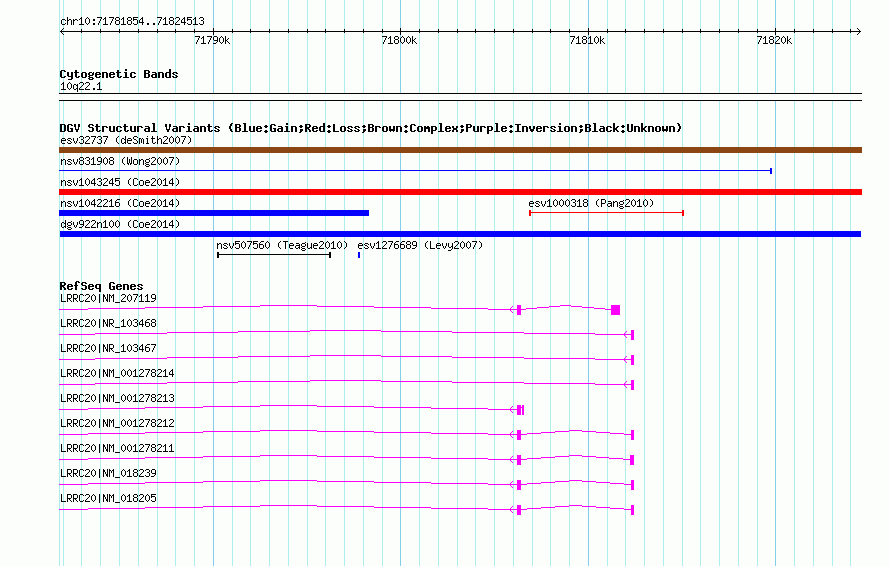Screen dimensions: 890x566
Task: Open the LRRC20|NM_207119 transcript label
Action: pyautogui.click(x=108, y=298)
